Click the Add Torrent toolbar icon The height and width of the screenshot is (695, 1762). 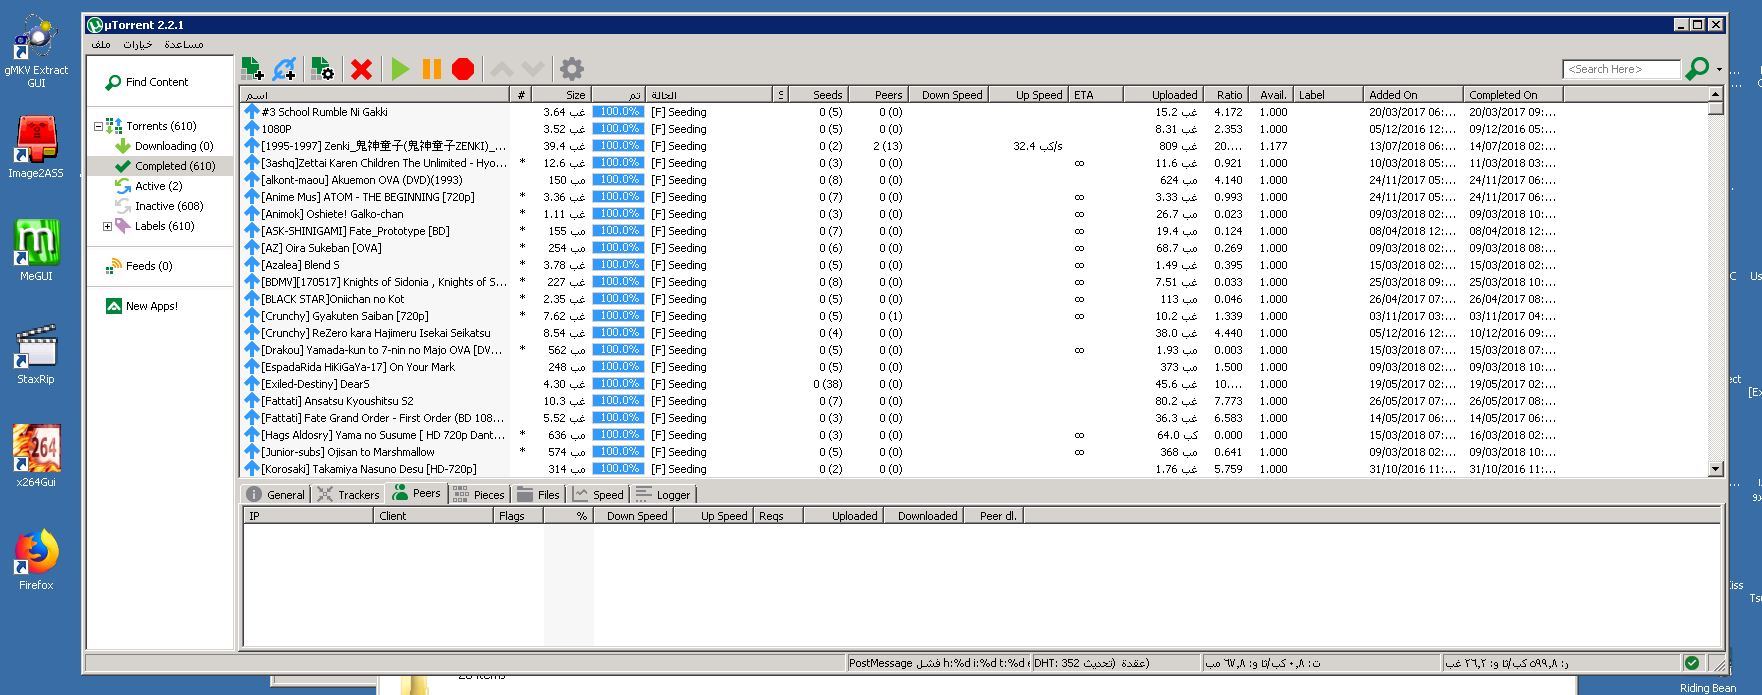[253, 69]
